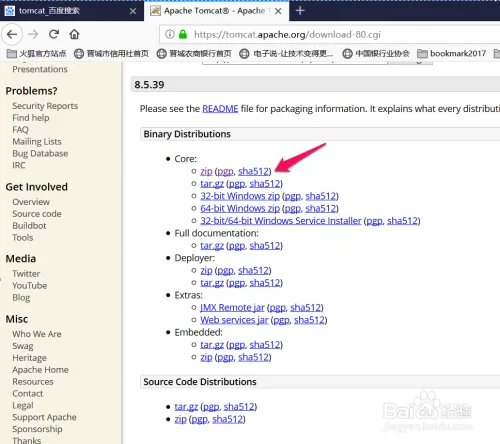Image resolution: width=500 pixels, height=444 pixels.
Task: Download Web services jar
Action: (234, 320)
